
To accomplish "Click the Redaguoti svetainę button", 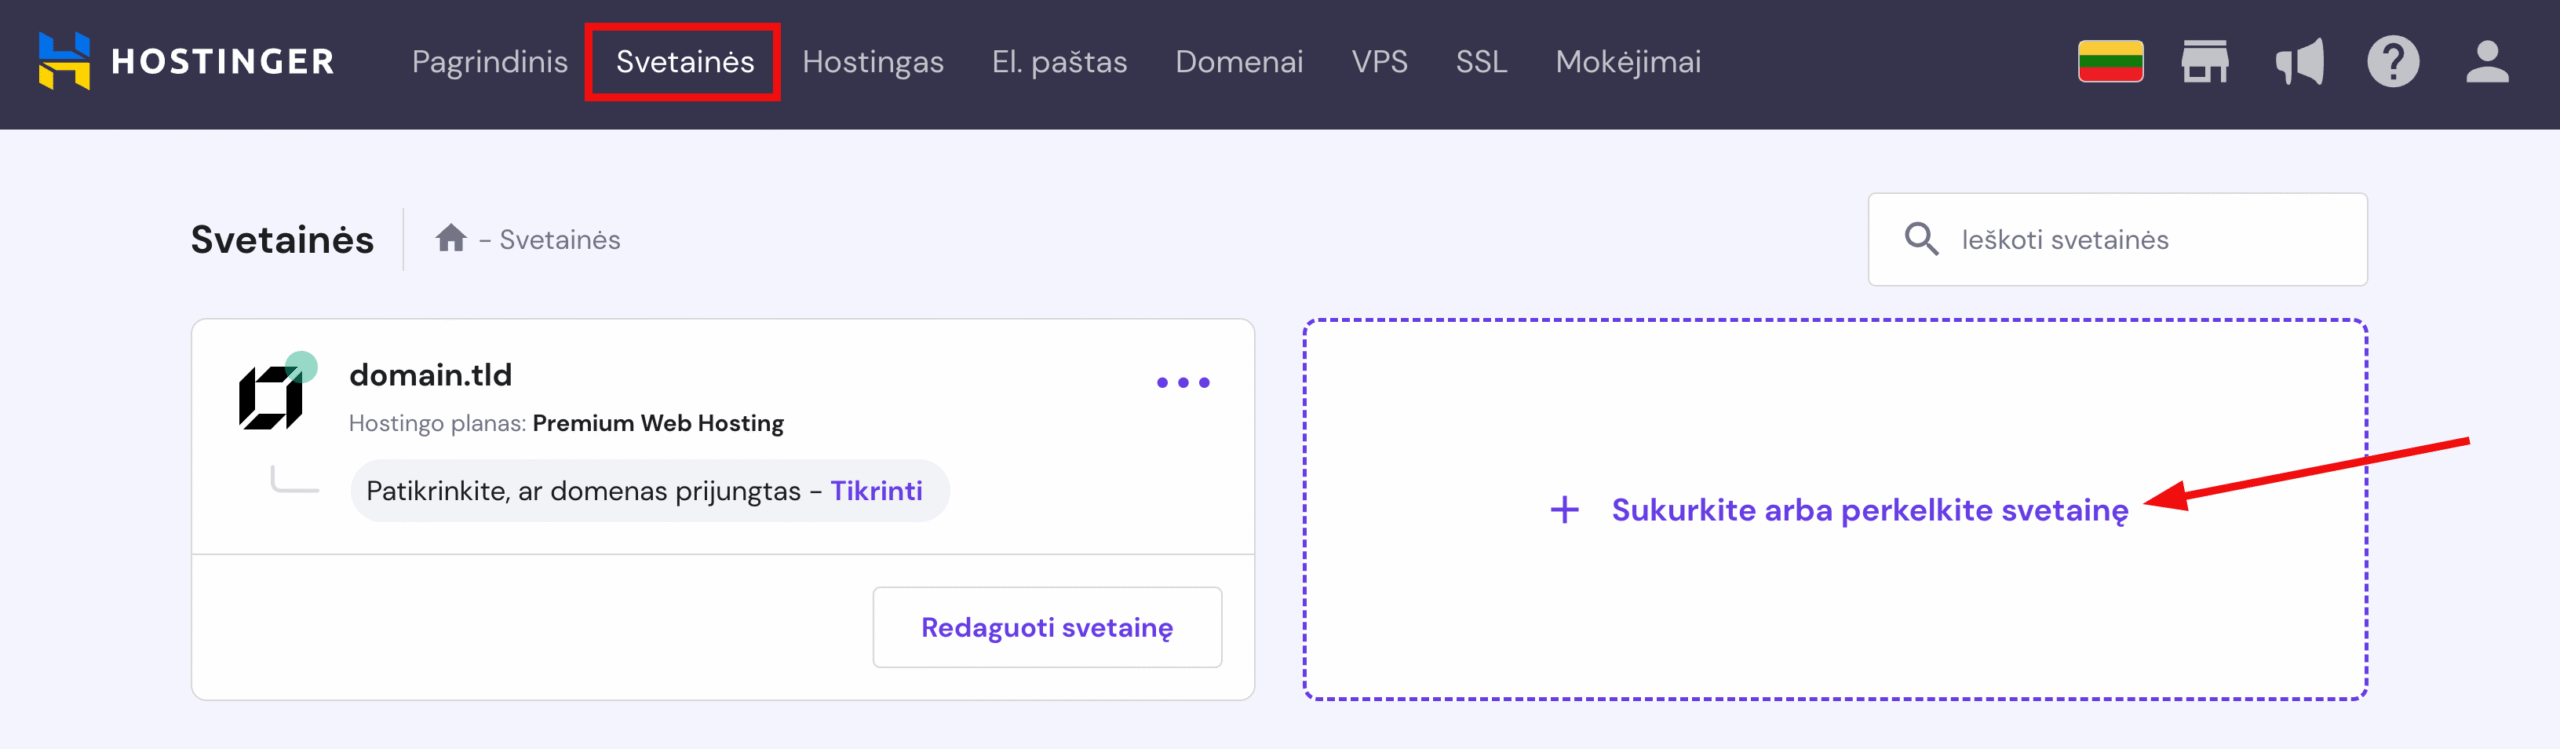I will coord(1047,627).
